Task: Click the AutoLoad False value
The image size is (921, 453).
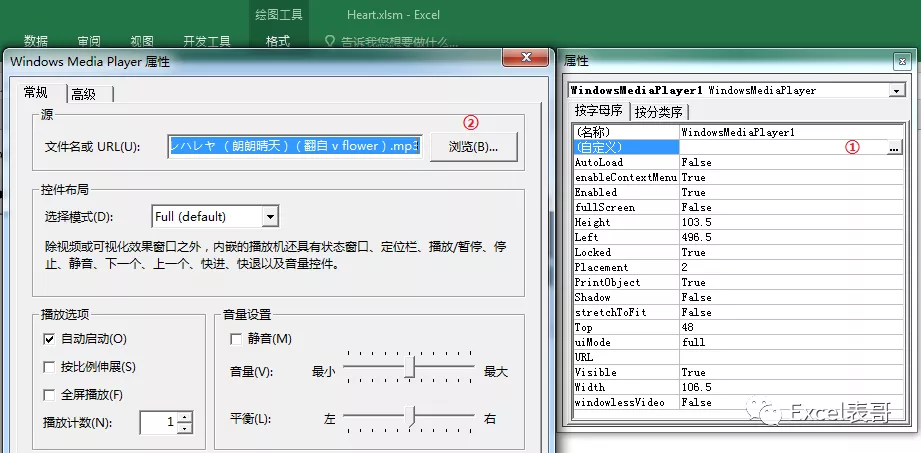Action: point(791,162)
